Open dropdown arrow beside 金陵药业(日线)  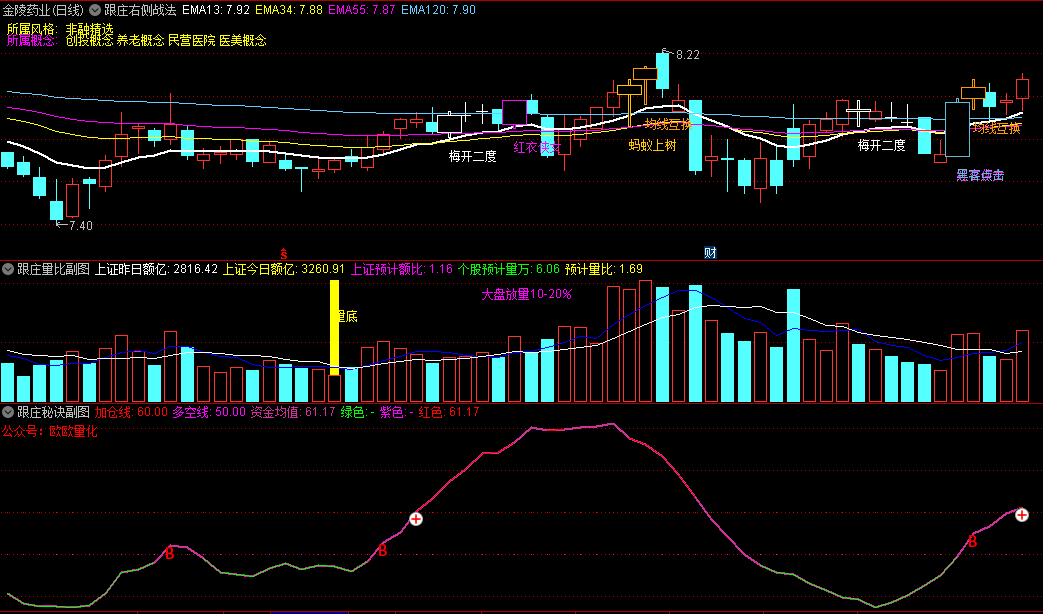(94, 10)
